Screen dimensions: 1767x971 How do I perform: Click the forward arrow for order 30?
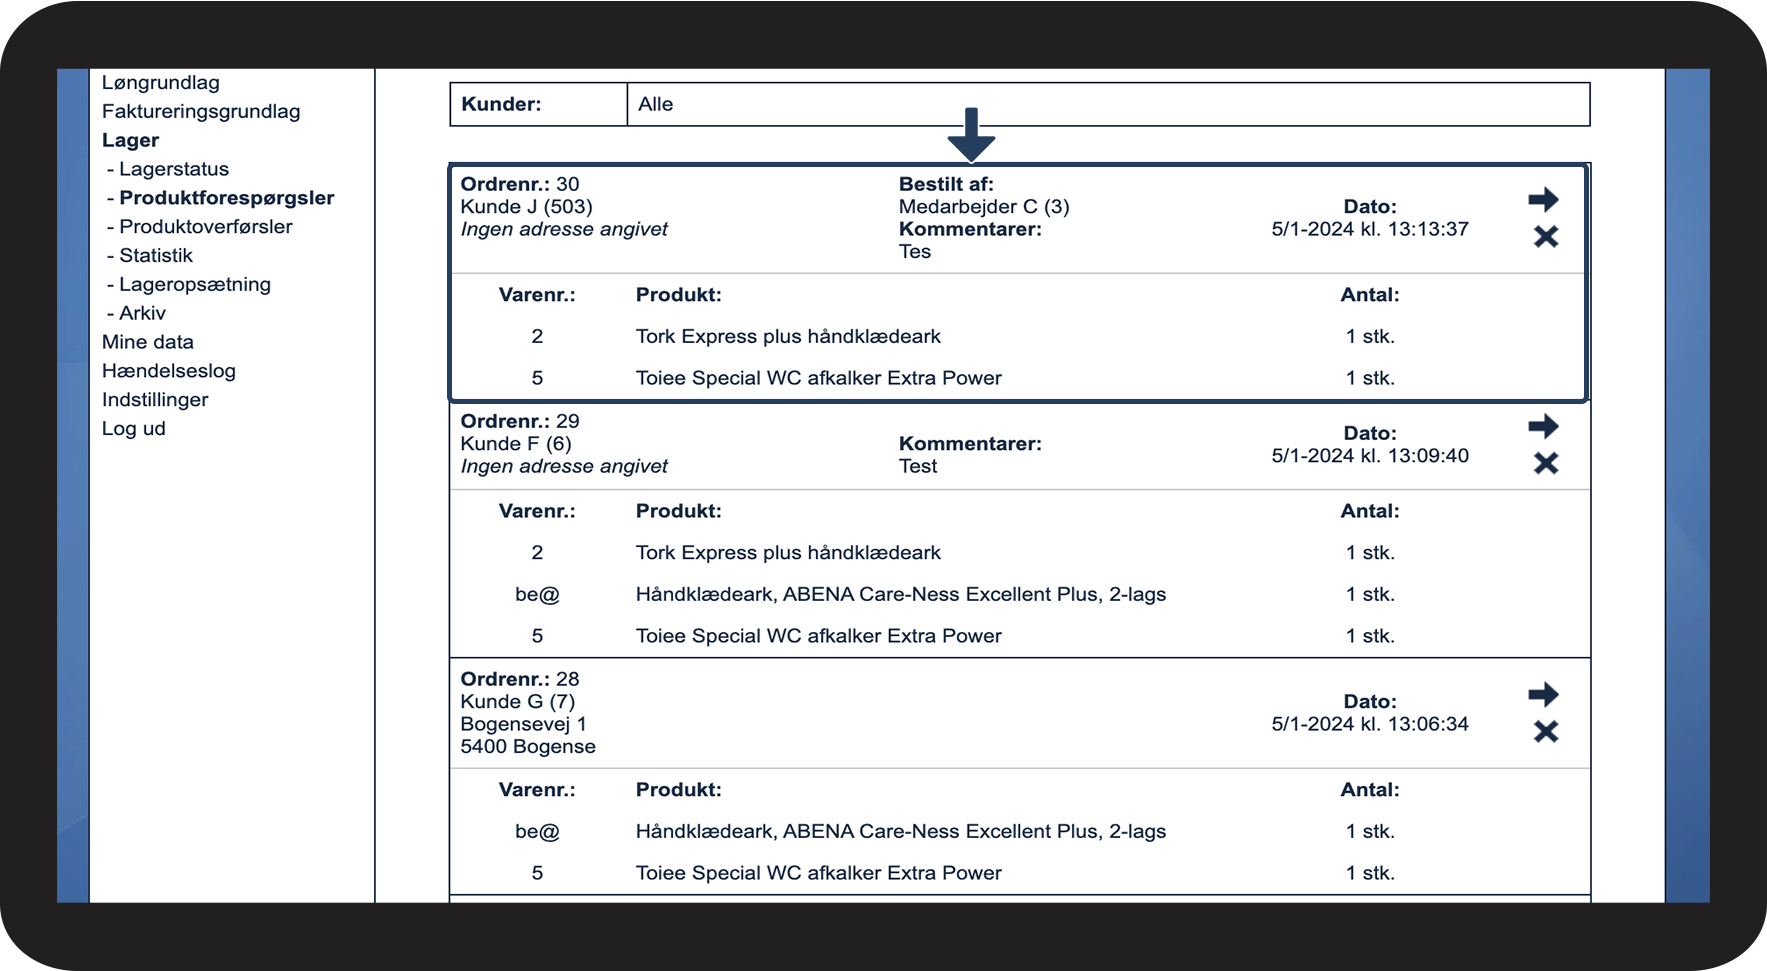pyautogui.click(x=1543, y=200)
